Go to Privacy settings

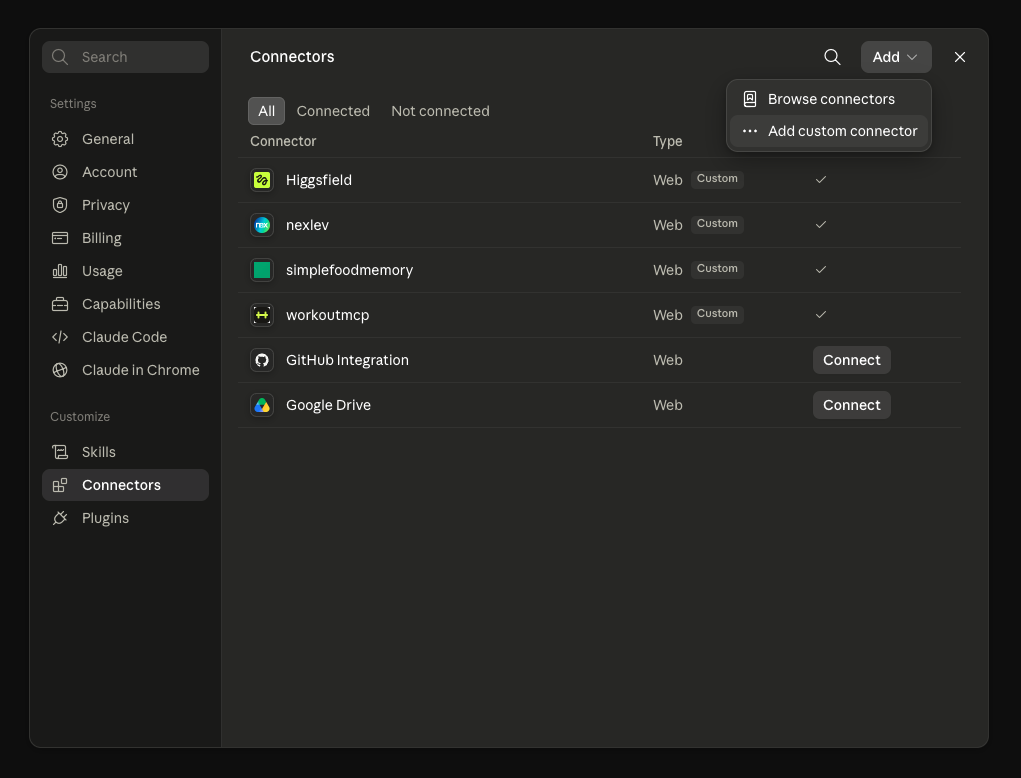[125, 205]
